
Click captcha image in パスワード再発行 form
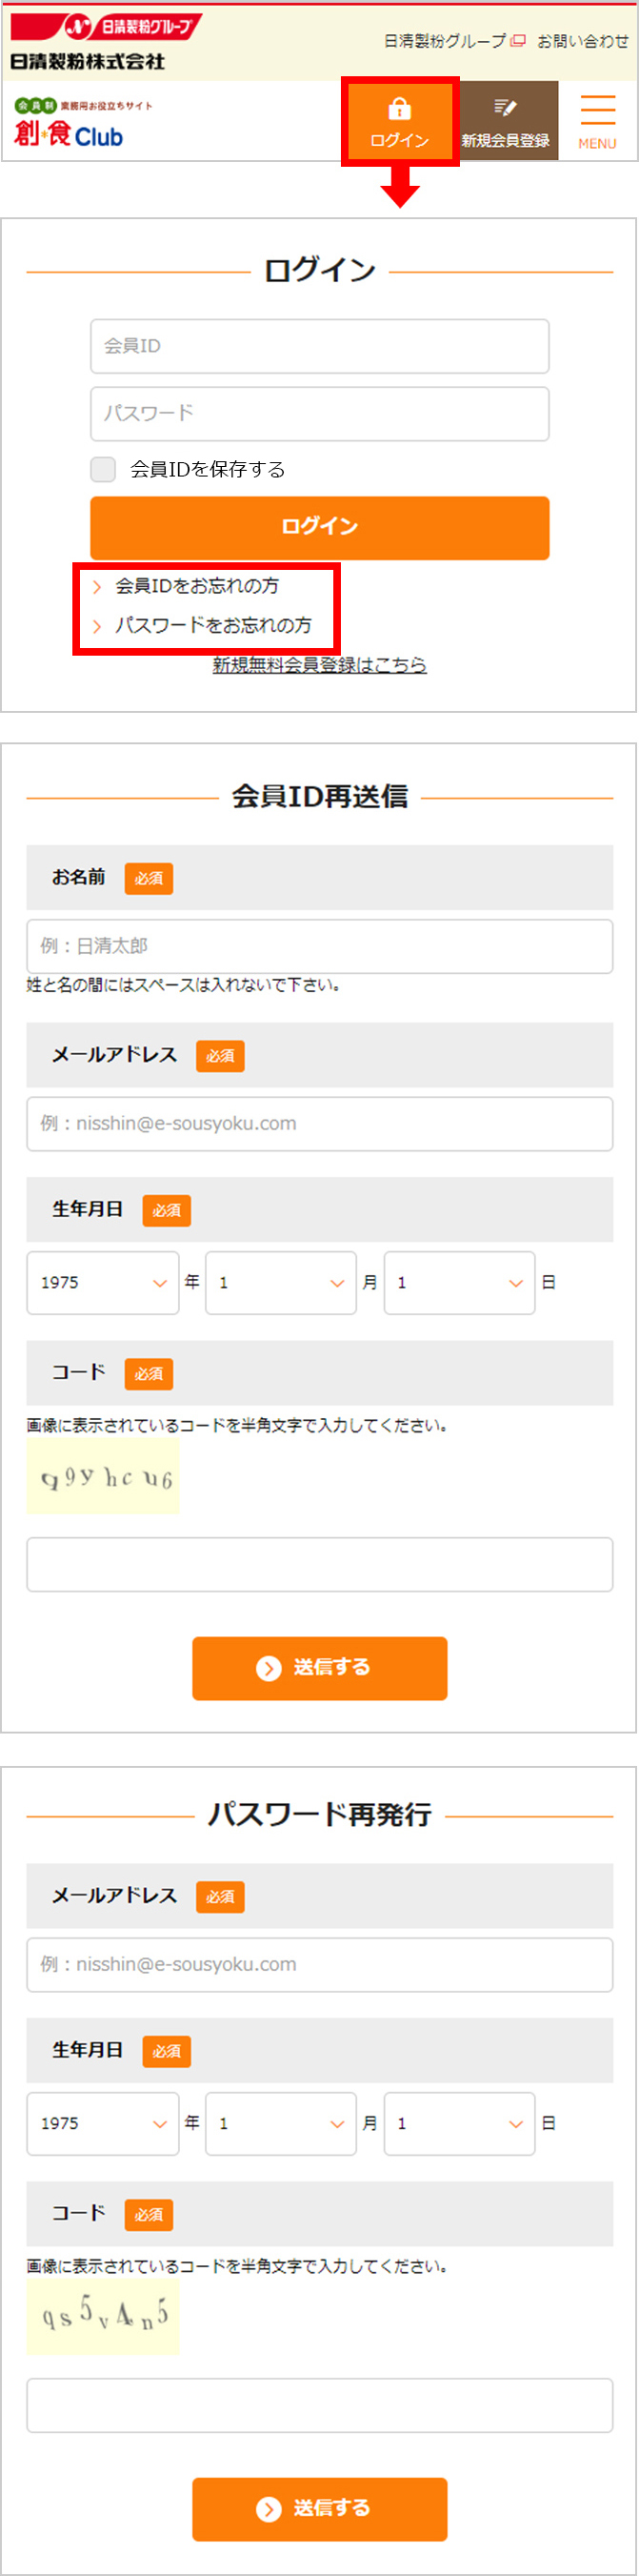103,2316
